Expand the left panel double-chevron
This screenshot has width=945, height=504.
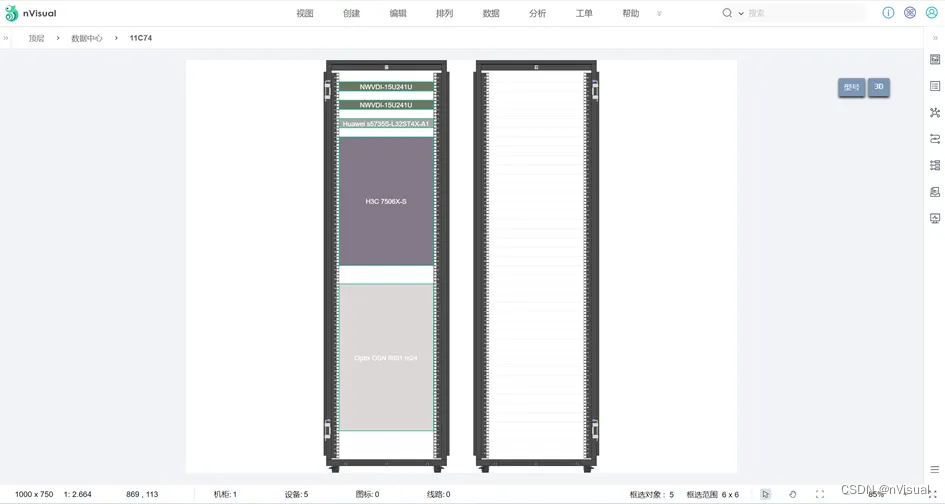6,38
